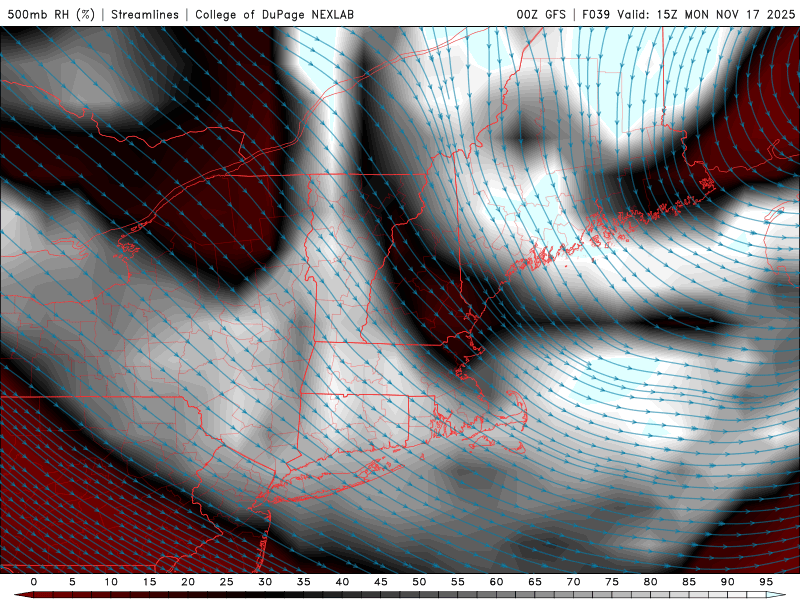Click the 65 tick label on the color scale
This screenshot has height=600, width=800.
click(x=535, y=582)
